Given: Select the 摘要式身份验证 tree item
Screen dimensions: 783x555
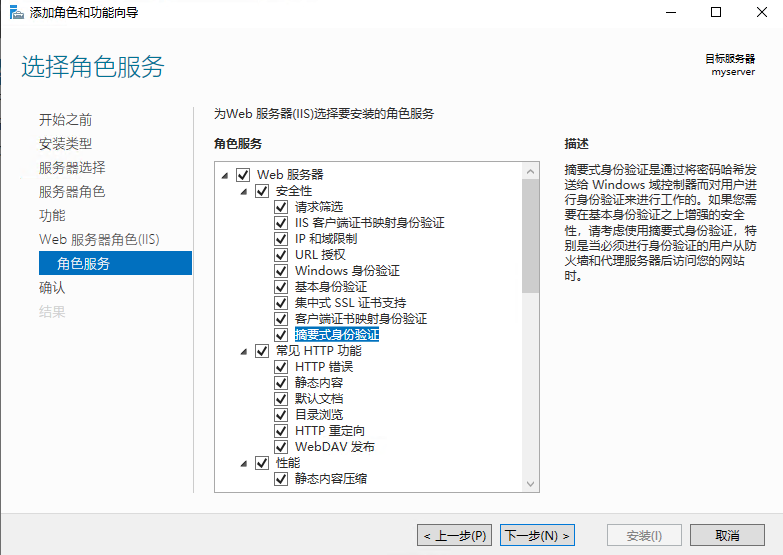Looking at the screenshot, I should [x=337, y=335].
